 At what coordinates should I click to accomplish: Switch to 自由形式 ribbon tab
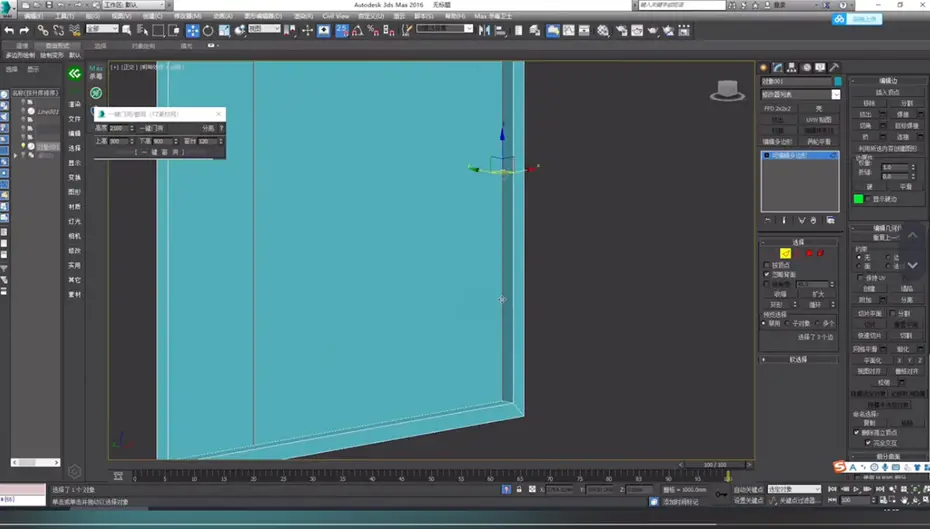click(x=58, y=46)
